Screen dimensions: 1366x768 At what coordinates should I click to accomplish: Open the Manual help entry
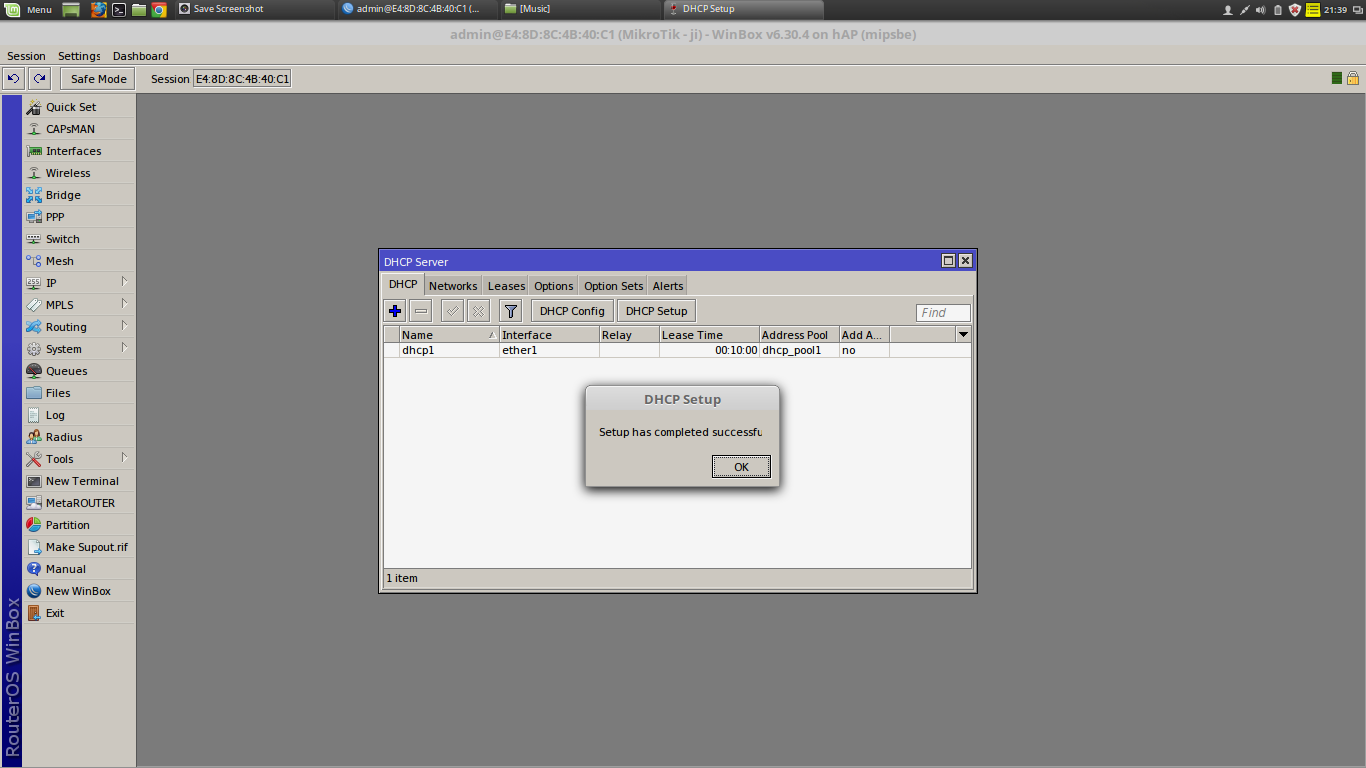pyautogui.click(x=79, y=569)
